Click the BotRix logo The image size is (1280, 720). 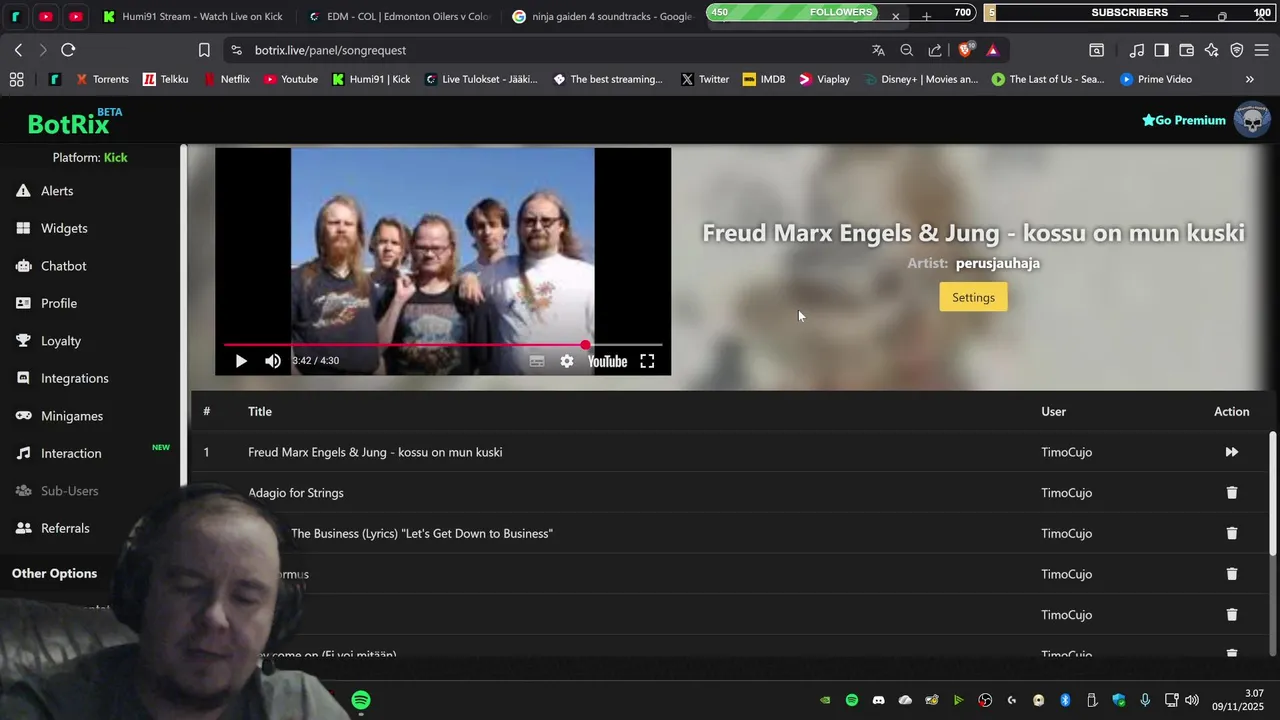pos(74,122)
